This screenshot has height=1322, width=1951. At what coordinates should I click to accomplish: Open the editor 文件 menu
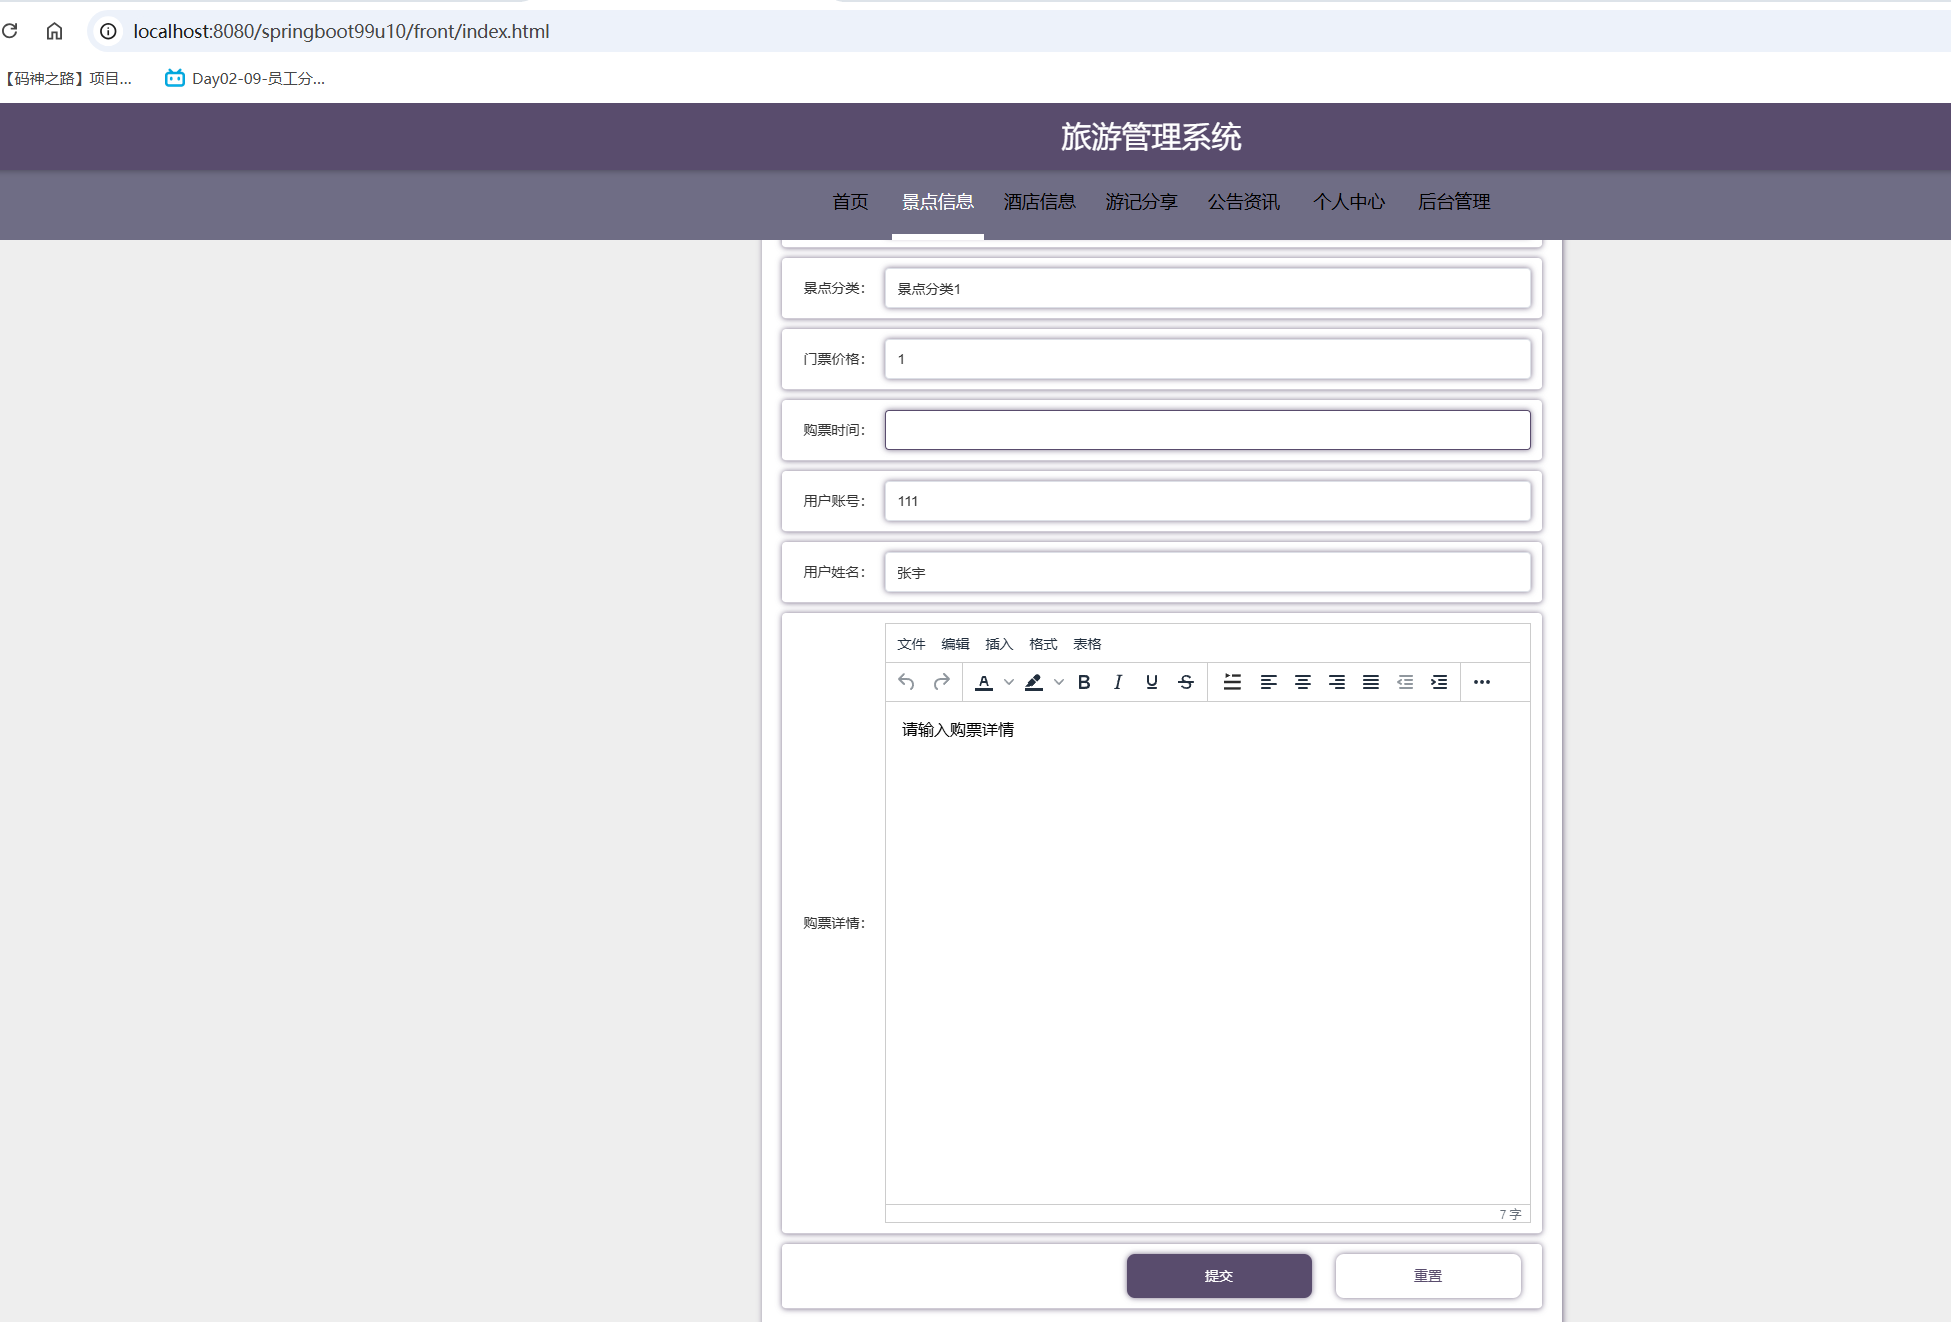pos(911,644)
